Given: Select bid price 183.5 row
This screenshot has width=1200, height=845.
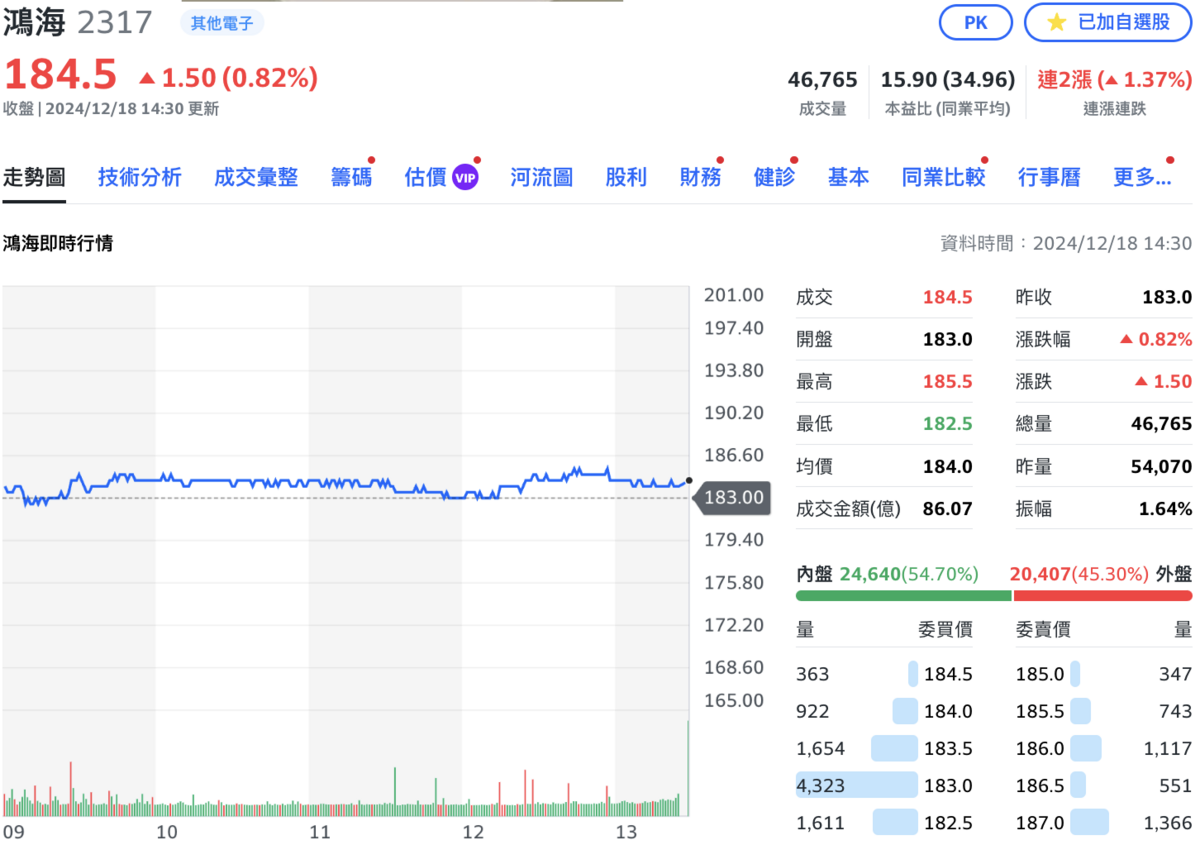Looking at the screenshot, I should pyautogui.click(x=884, y=748).
